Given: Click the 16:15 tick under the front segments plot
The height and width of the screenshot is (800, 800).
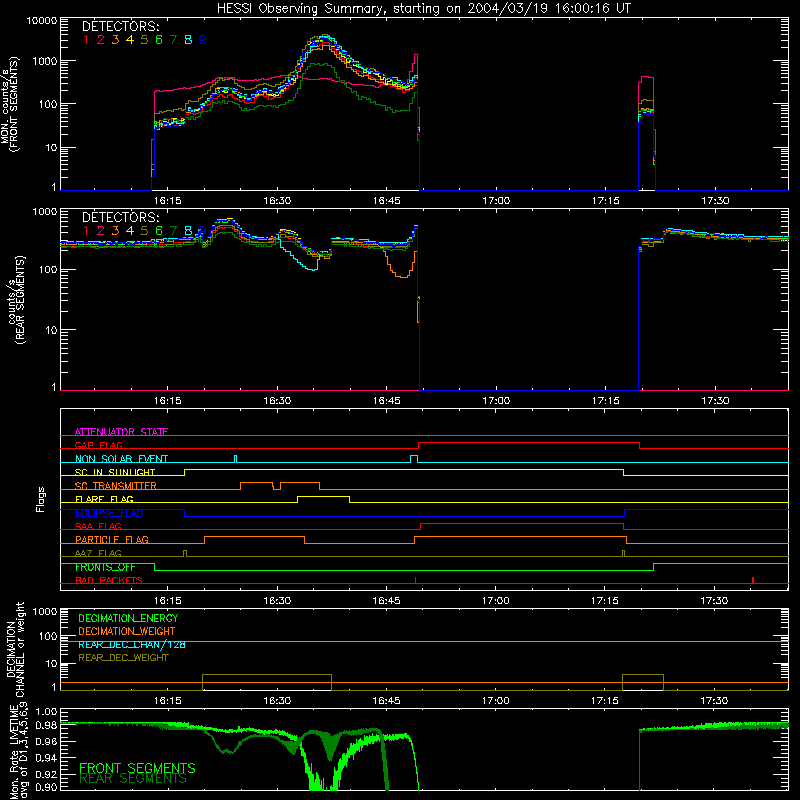Looking at the screenshot, I should point(167,201).
